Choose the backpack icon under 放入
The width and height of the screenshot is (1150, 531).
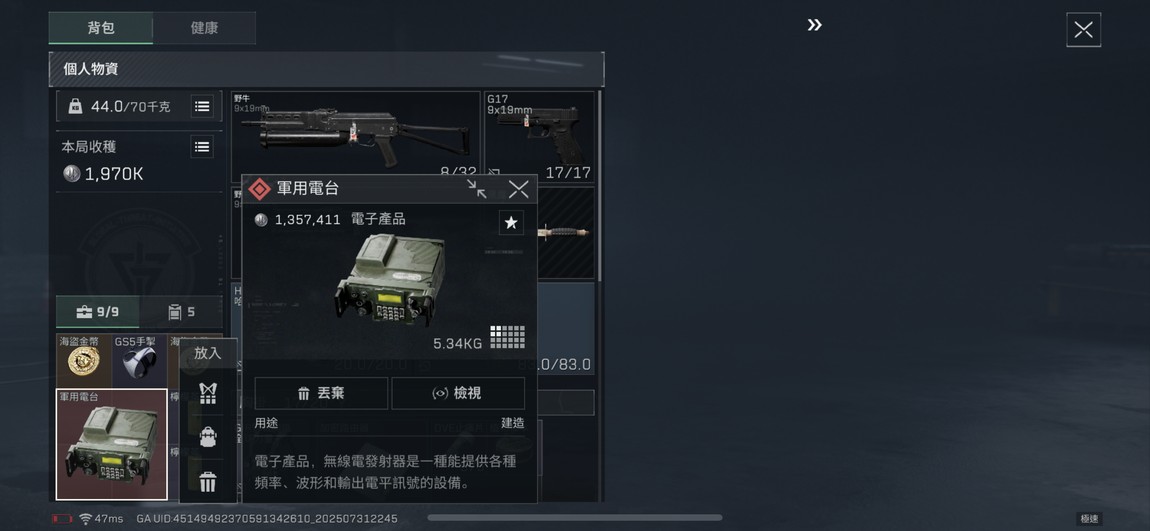pos(208,437)
